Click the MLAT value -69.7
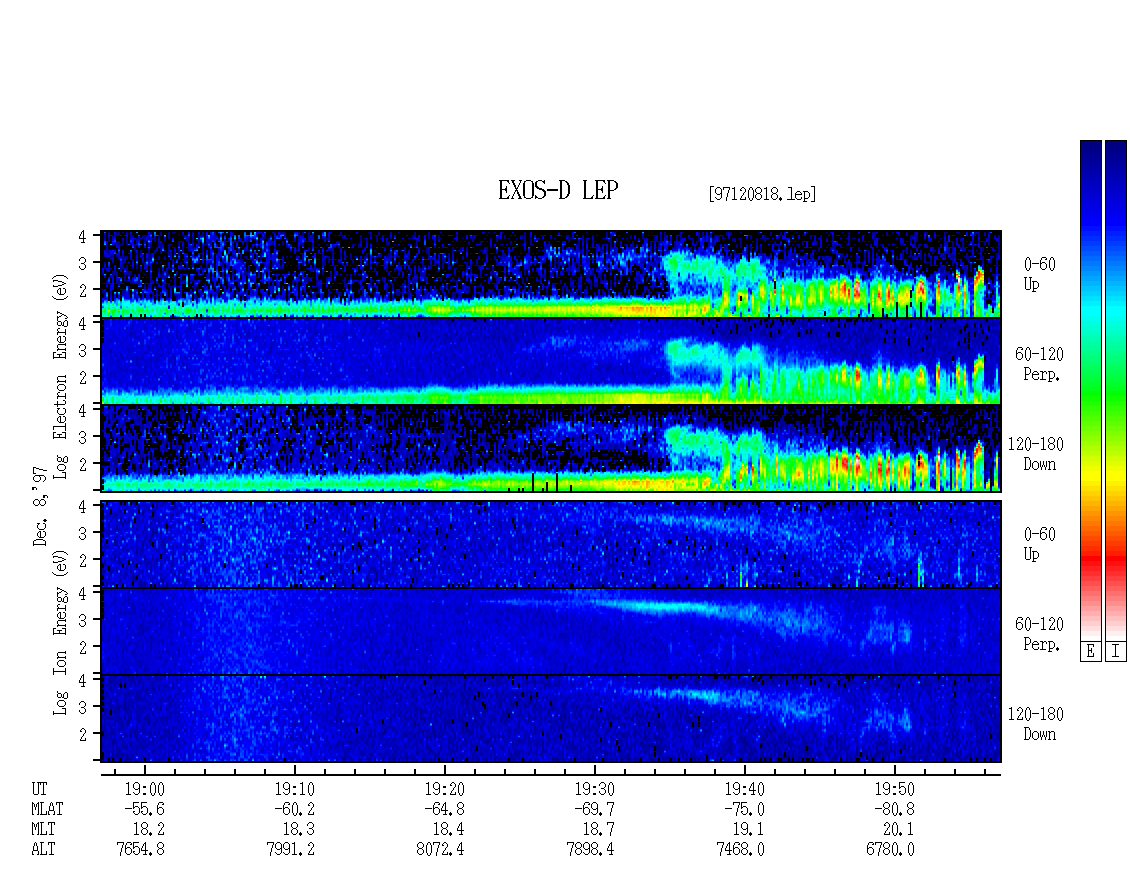Screen dimensions: 1130x875 pos(594,809)
